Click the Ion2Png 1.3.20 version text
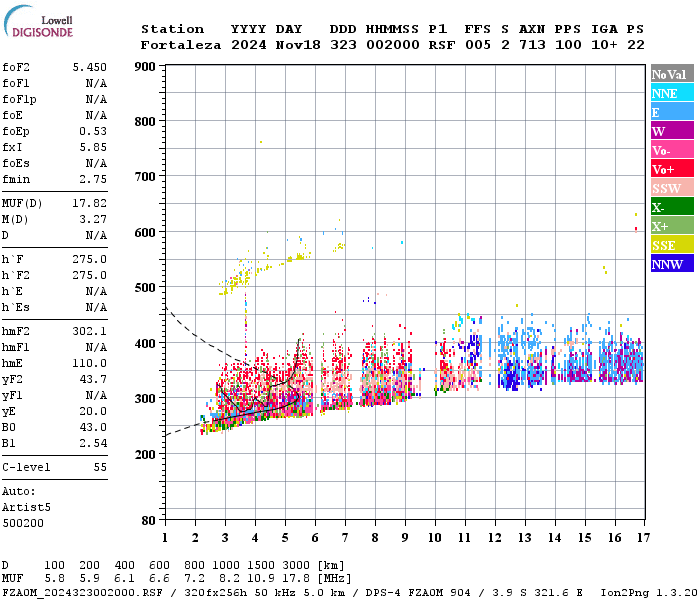The image size is (700, 600). pos(649,592)
